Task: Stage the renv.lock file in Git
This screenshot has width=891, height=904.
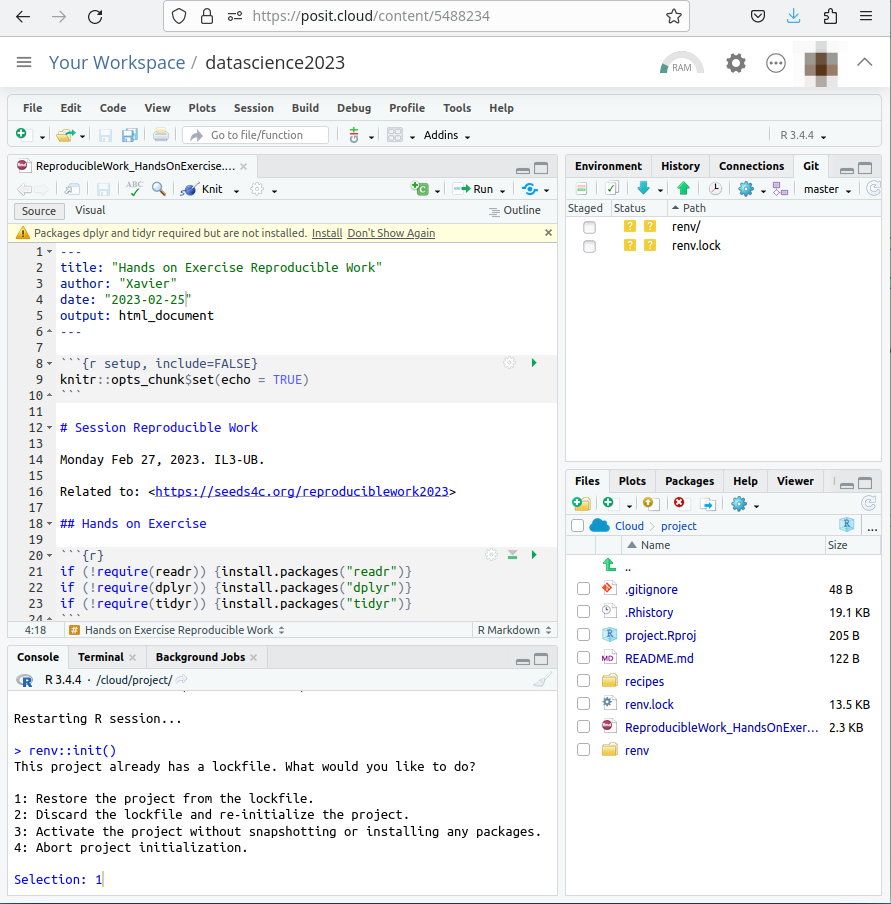Action: click(589, 246)
